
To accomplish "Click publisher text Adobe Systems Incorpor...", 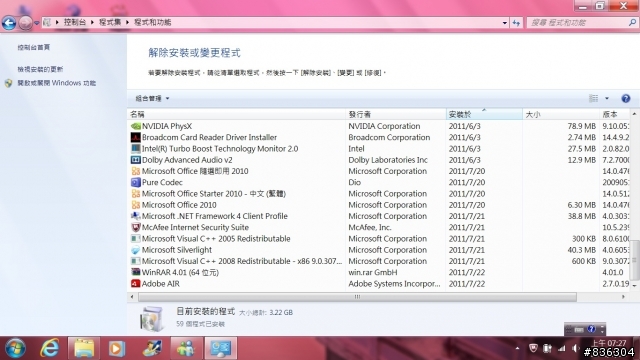I will tap(394, 284).
